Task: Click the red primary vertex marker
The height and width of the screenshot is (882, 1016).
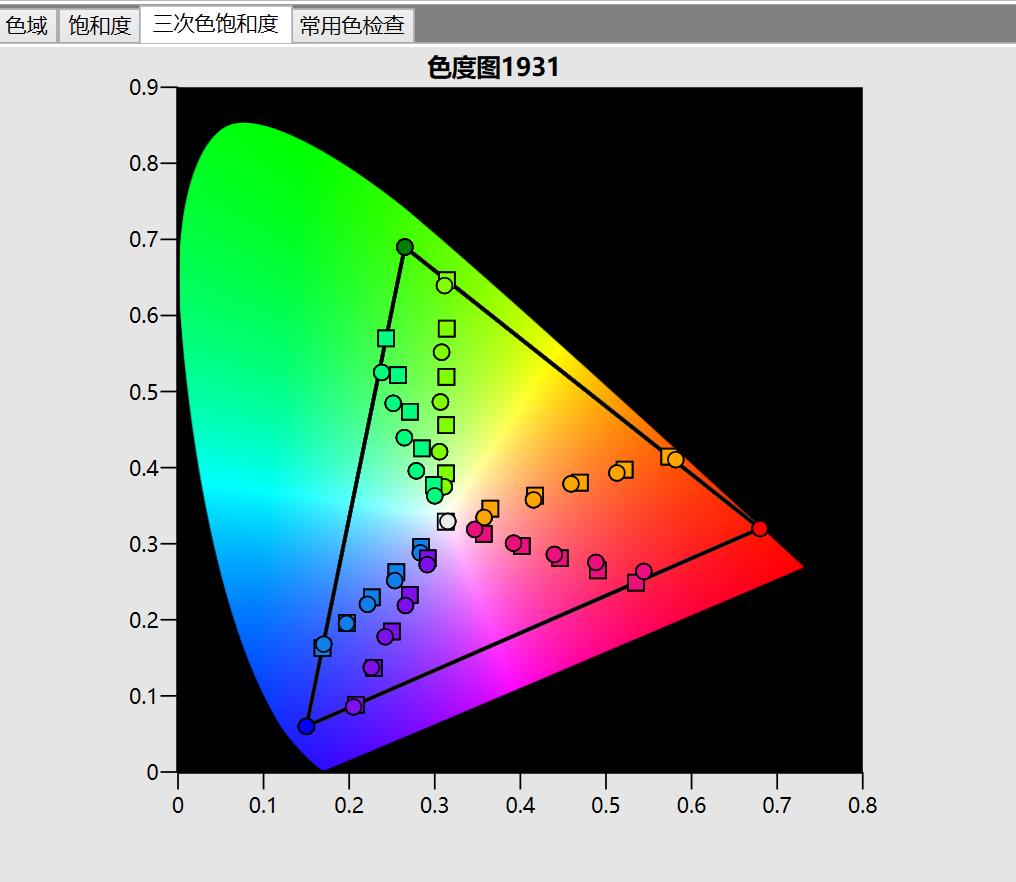Action: pyautogui.click(x=759, y=529)
